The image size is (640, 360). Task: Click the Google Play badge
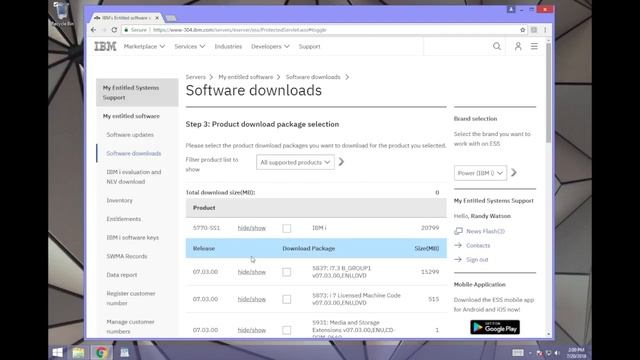(x=495, y=327)
